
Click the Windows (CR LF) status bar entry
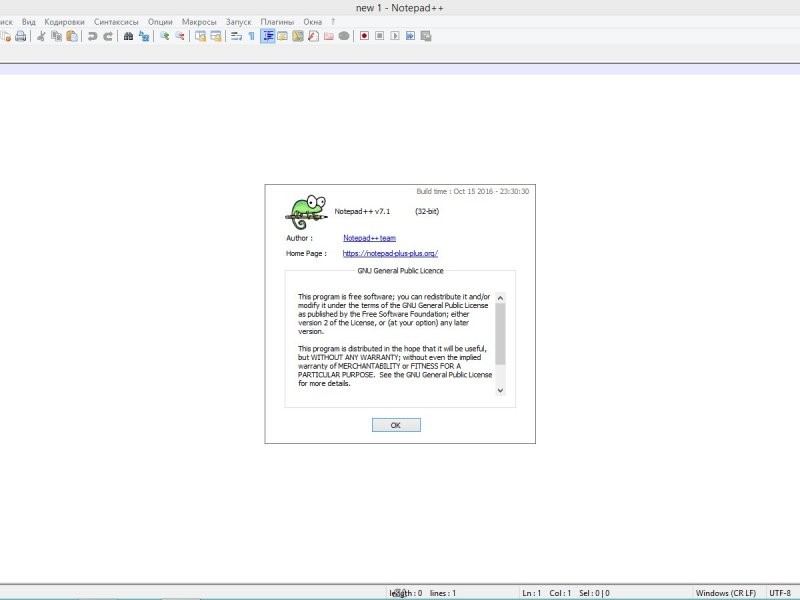click(x=726, y=593)
